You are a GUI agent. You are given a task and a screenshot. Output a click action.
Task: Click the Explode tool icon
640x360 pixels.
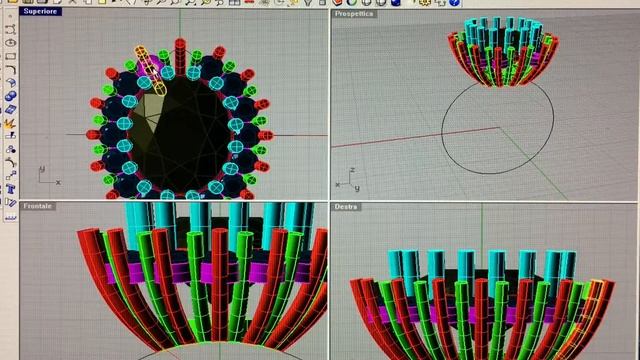(x=11, y=123)
